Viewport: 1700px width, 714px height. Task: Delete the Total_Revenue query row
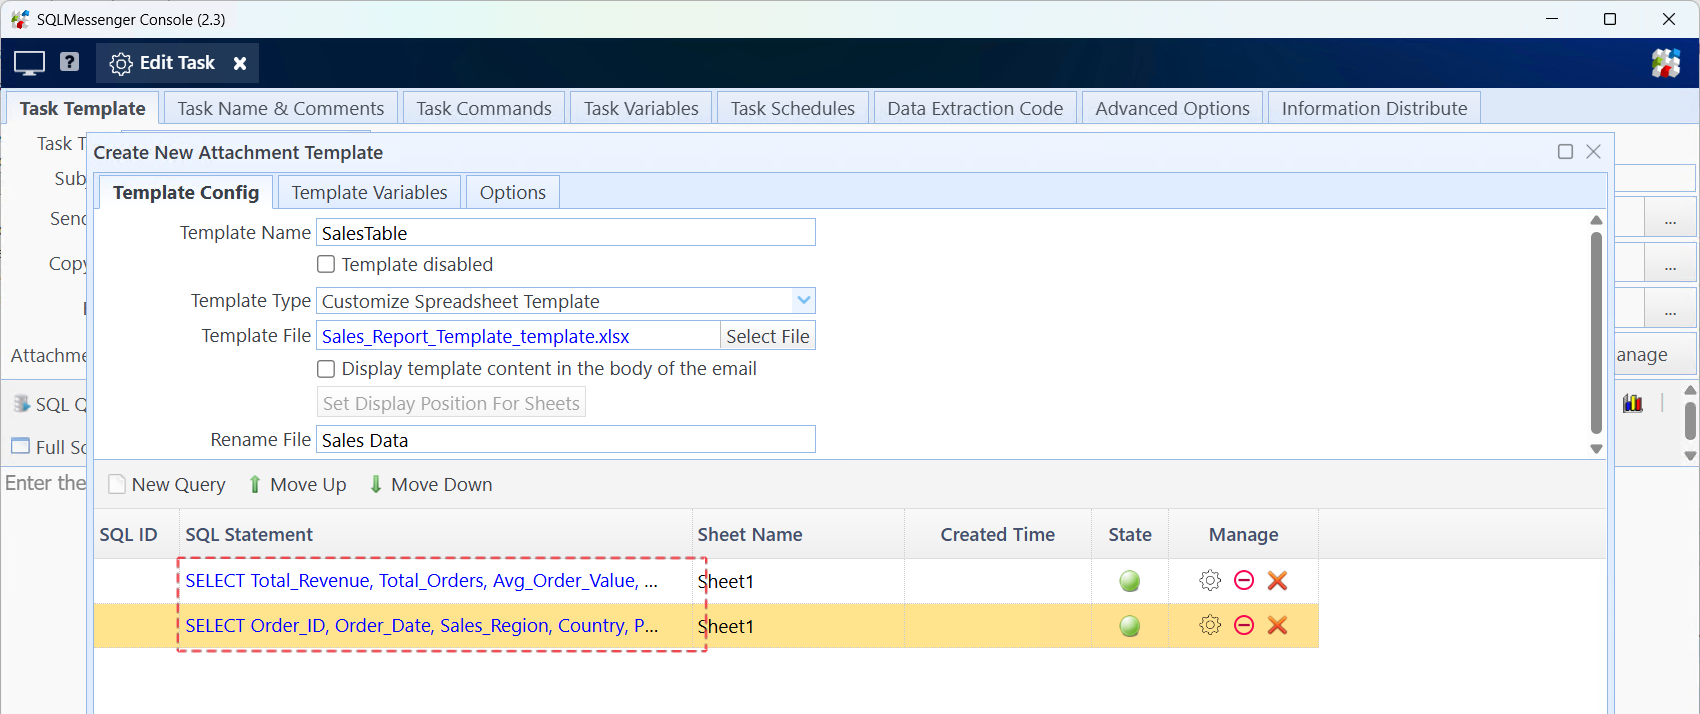pyautogui.click(x=1277, y=580)
